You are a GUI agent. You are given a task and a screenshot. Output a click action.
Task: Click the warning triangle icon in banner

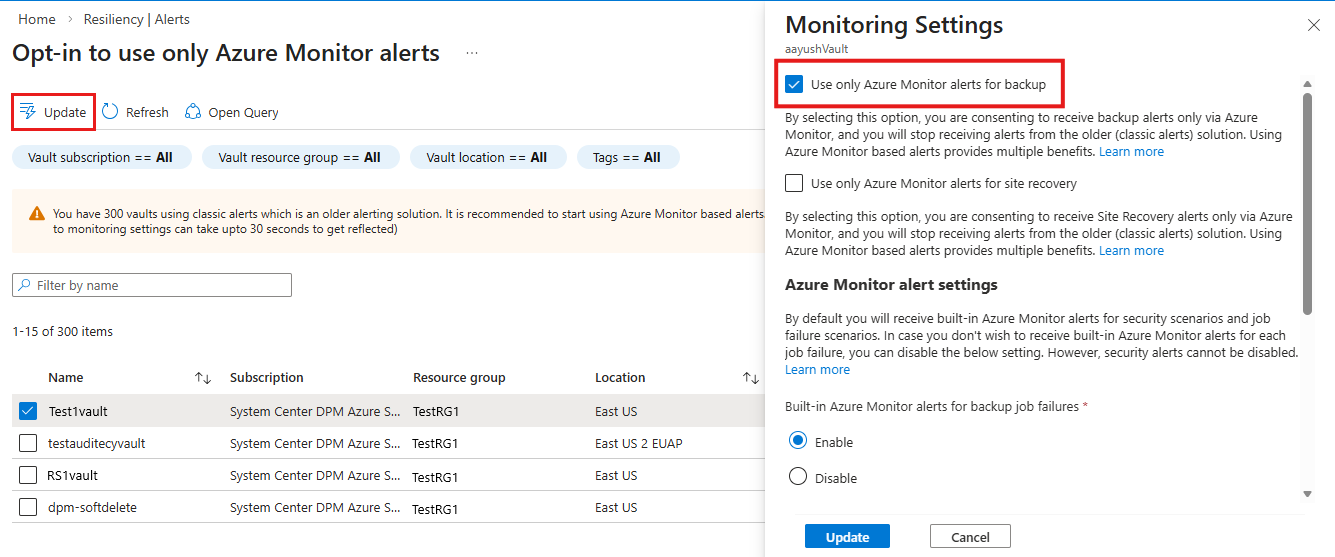[37, 213]
